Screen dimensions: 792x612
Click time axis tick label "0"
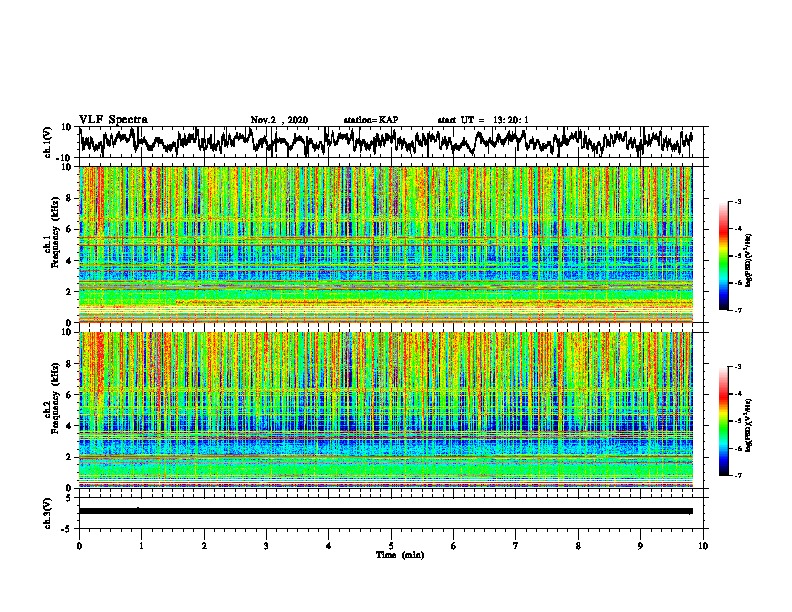coord(79,546)
